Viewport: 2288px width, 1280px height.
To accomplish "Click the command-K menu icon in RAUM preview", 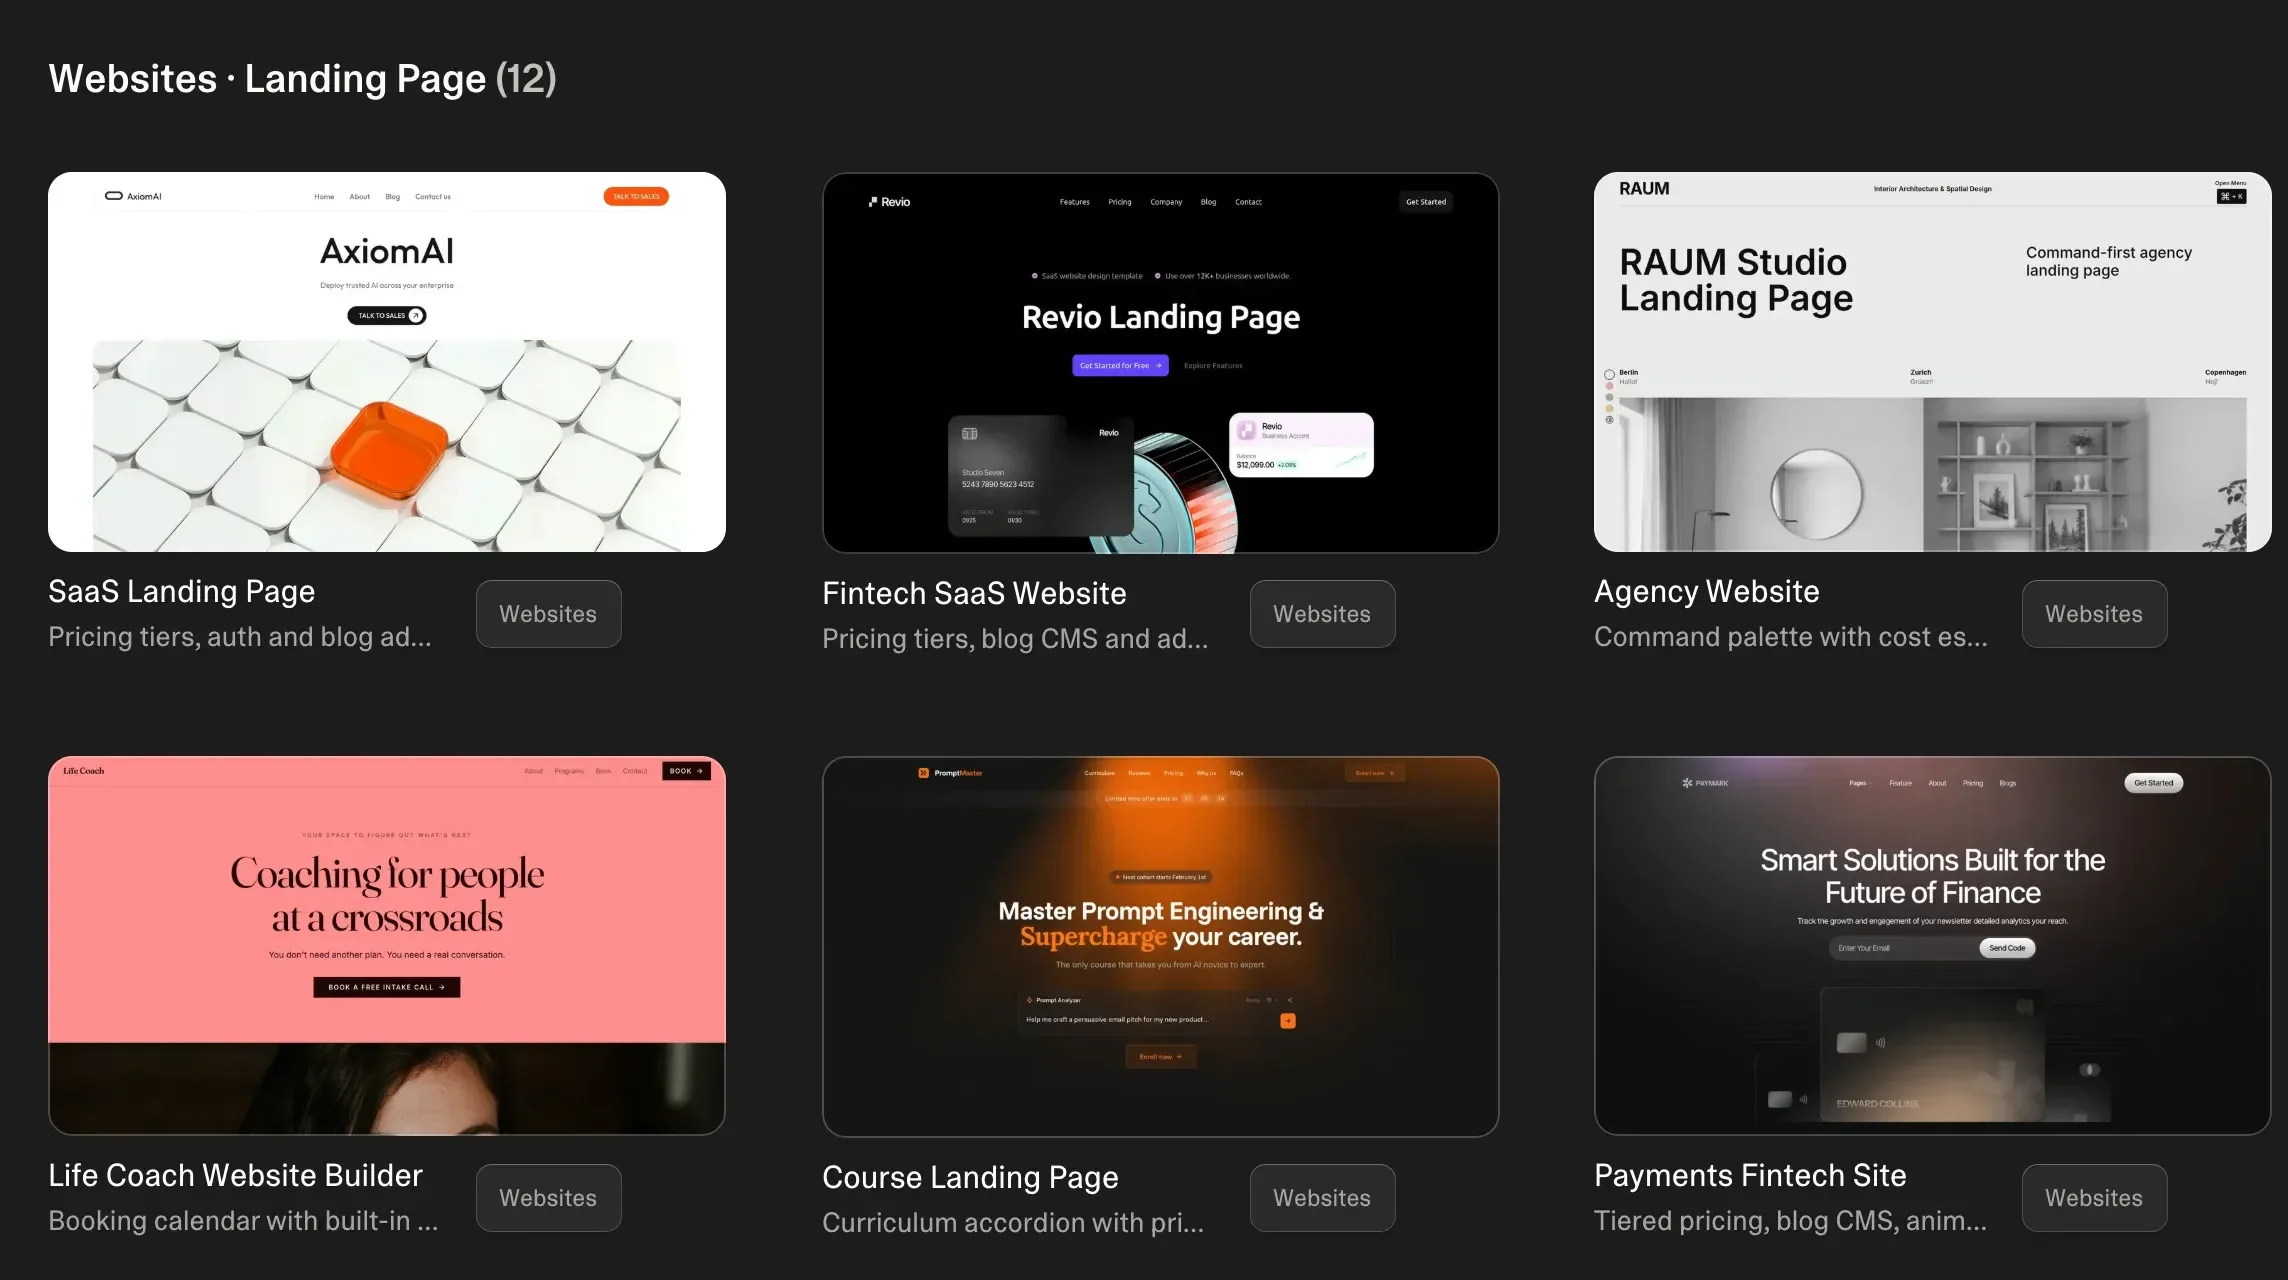I will tap(2231, 196).
